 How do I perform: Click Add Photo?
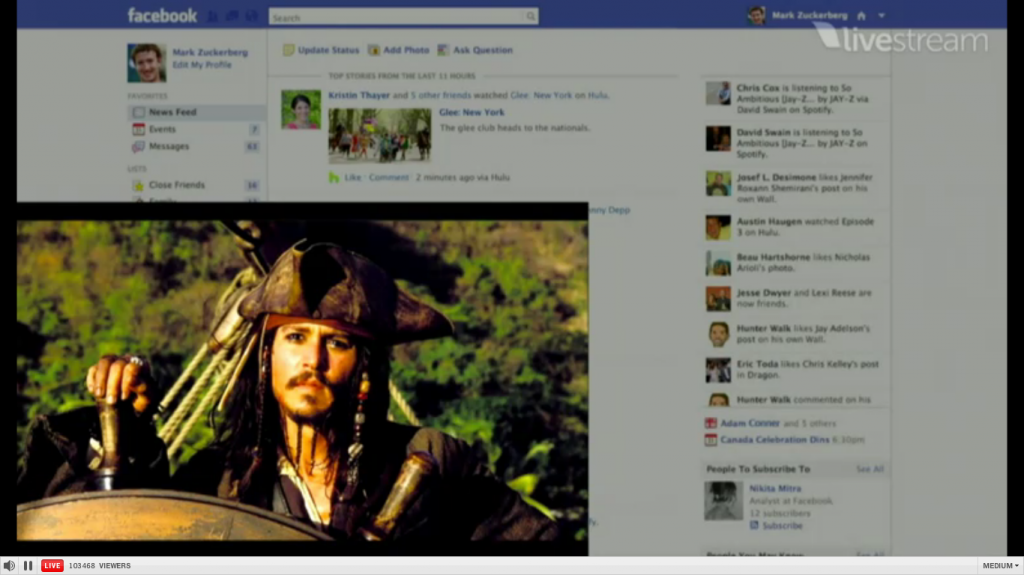point(398,50)
